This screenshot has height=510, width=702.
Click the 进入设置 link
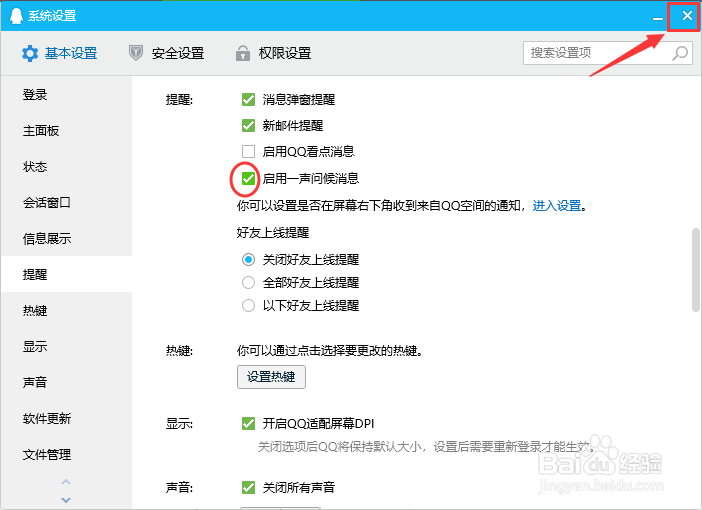coord(556,206)
